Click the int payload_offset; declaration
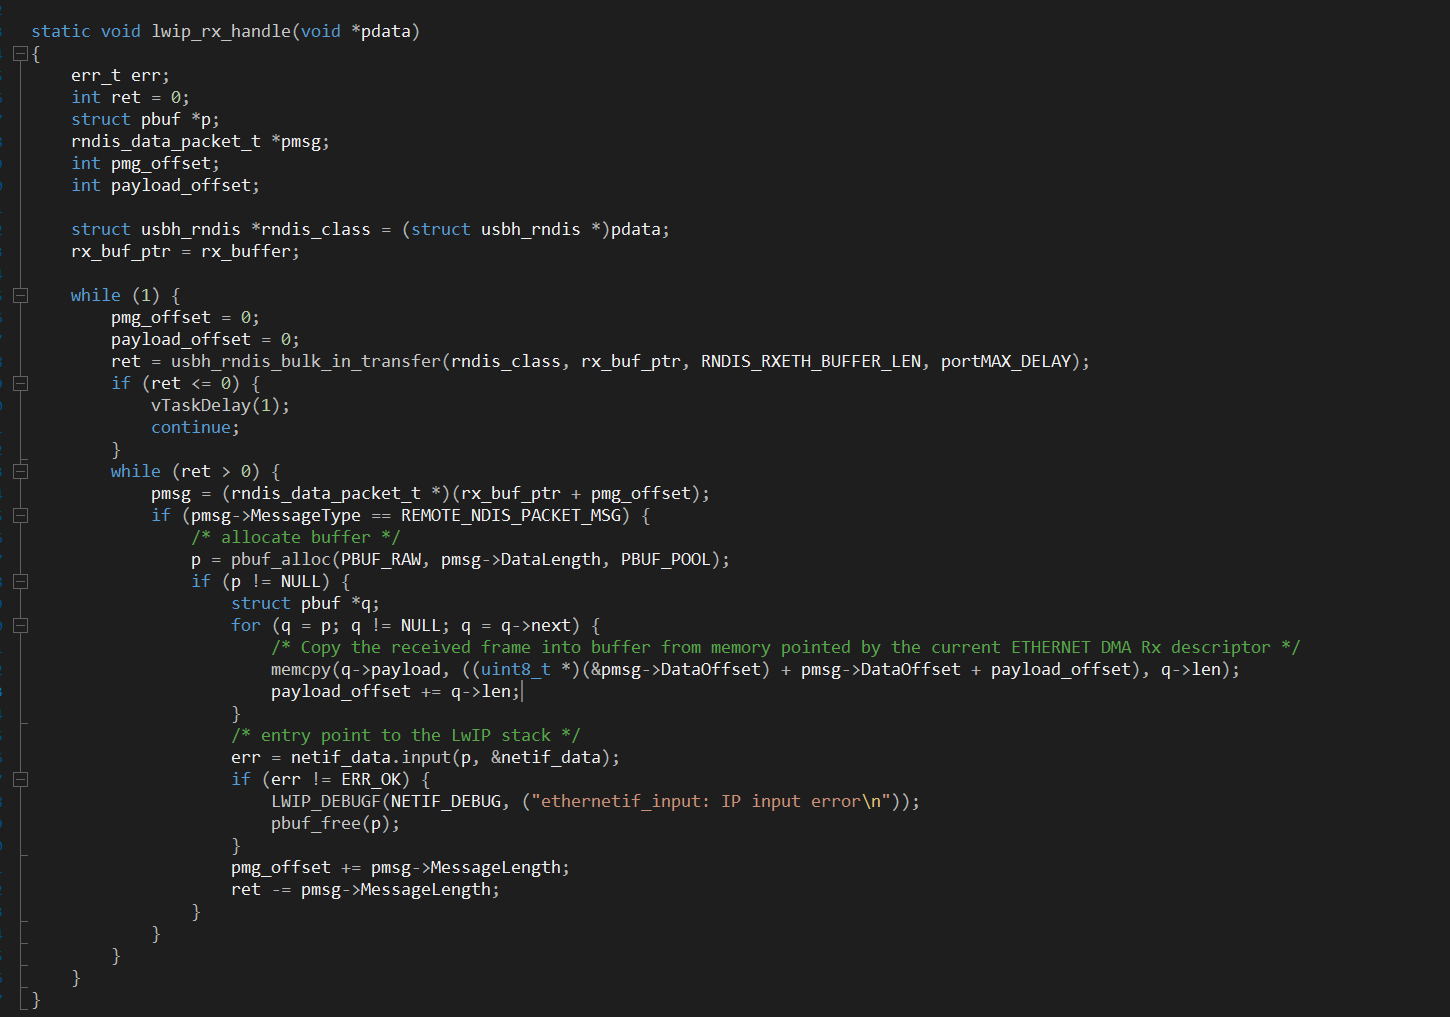The image size is (1450, 1017). tap(165, 185)
